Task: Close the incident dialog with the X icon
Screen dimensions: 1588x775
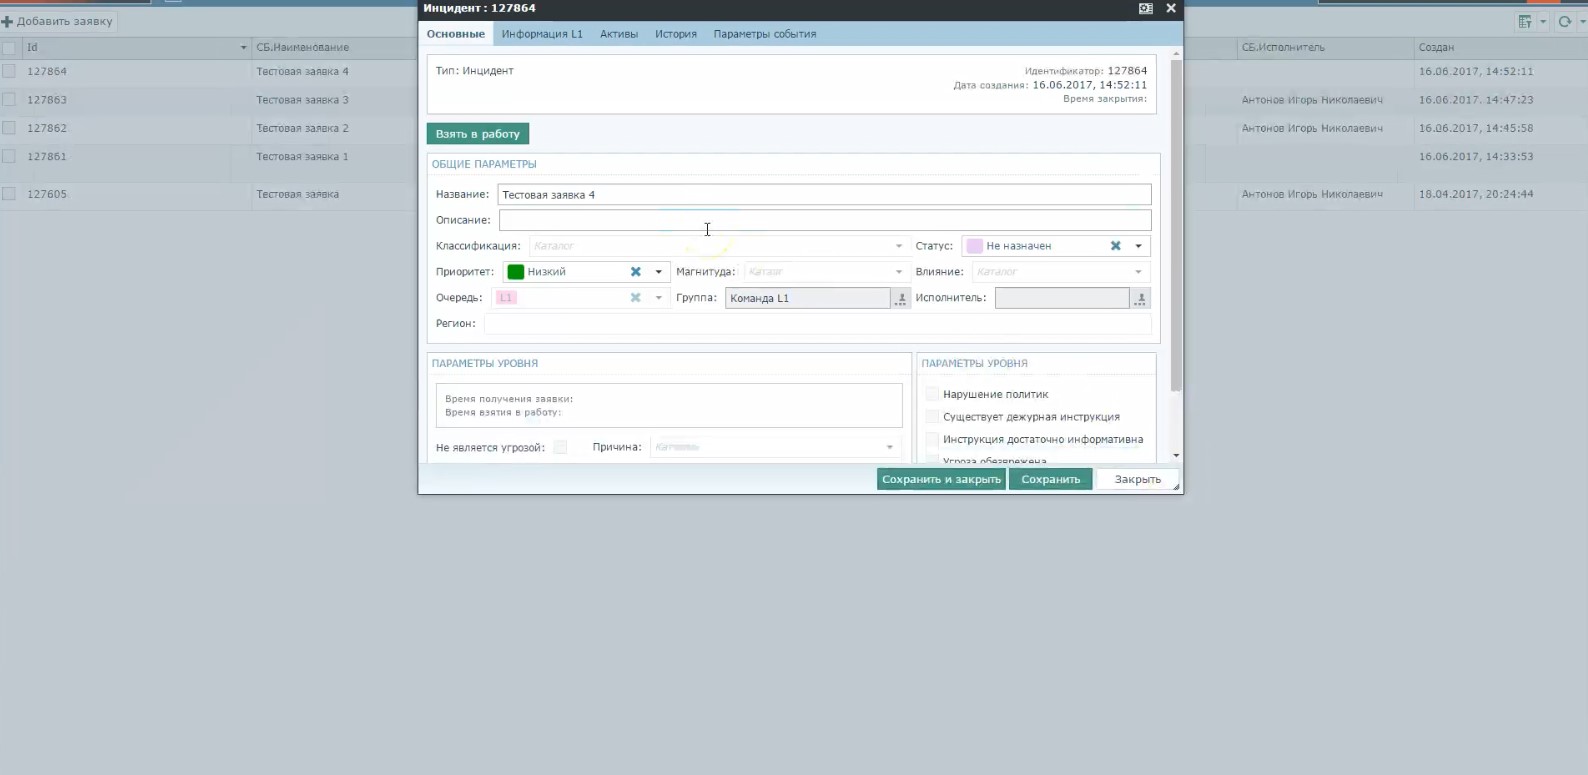Action: (1170, 8)
